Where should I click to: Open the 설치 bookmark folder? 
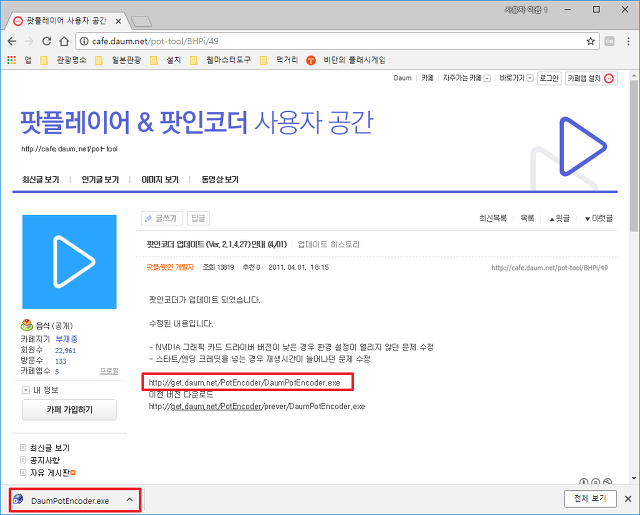(165, 60)
